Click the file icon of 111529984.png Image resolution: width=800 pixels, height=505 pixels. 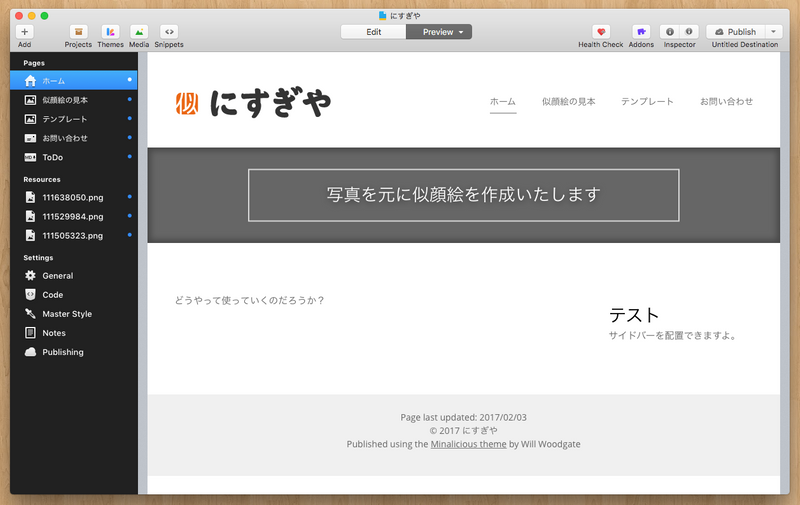tap(31, 216)
